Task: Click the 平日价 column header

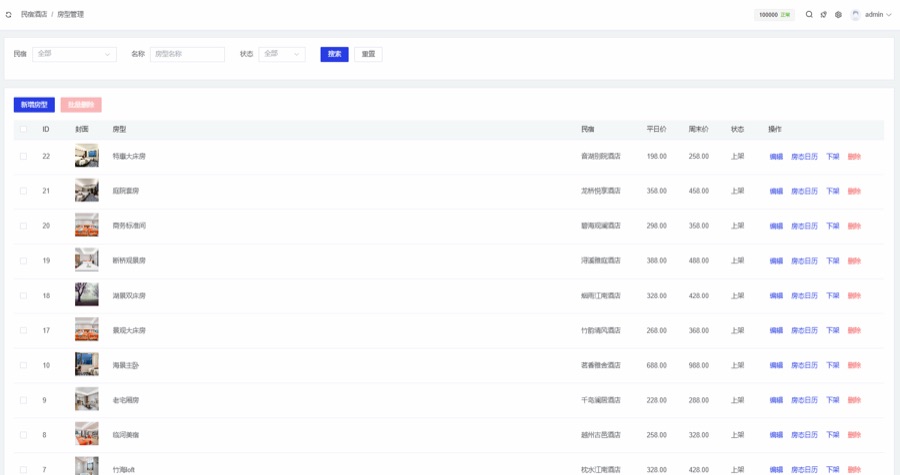Action: pos(656,129)
